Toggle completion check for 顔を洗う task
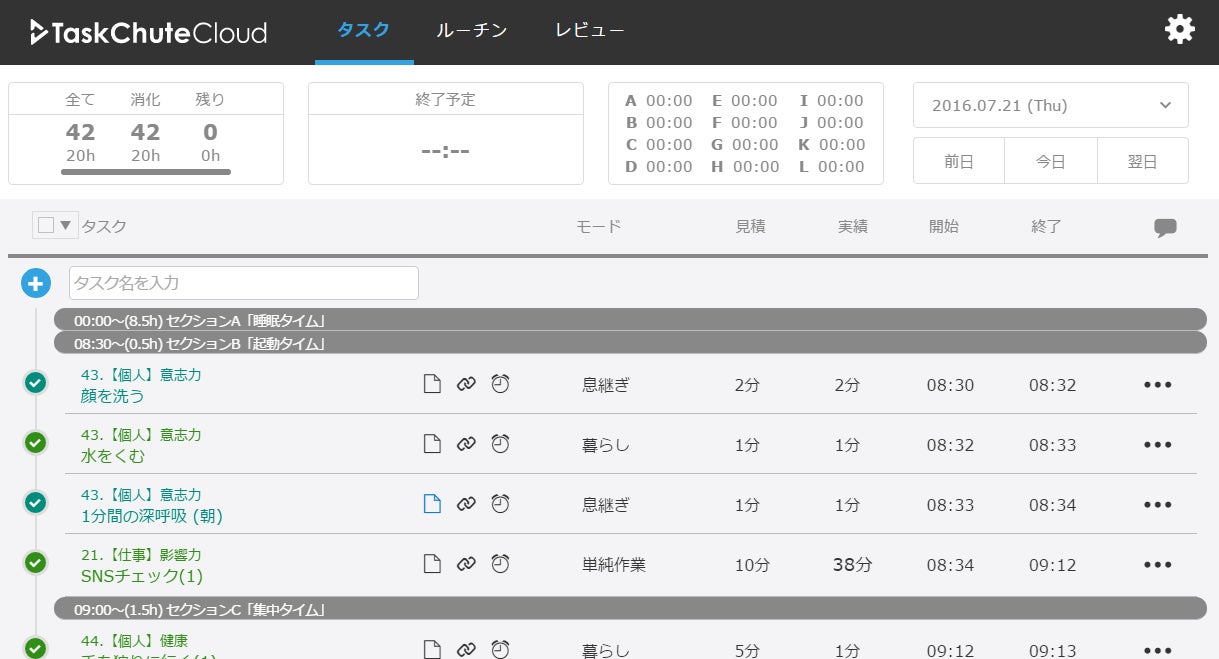 pos(35,382)
